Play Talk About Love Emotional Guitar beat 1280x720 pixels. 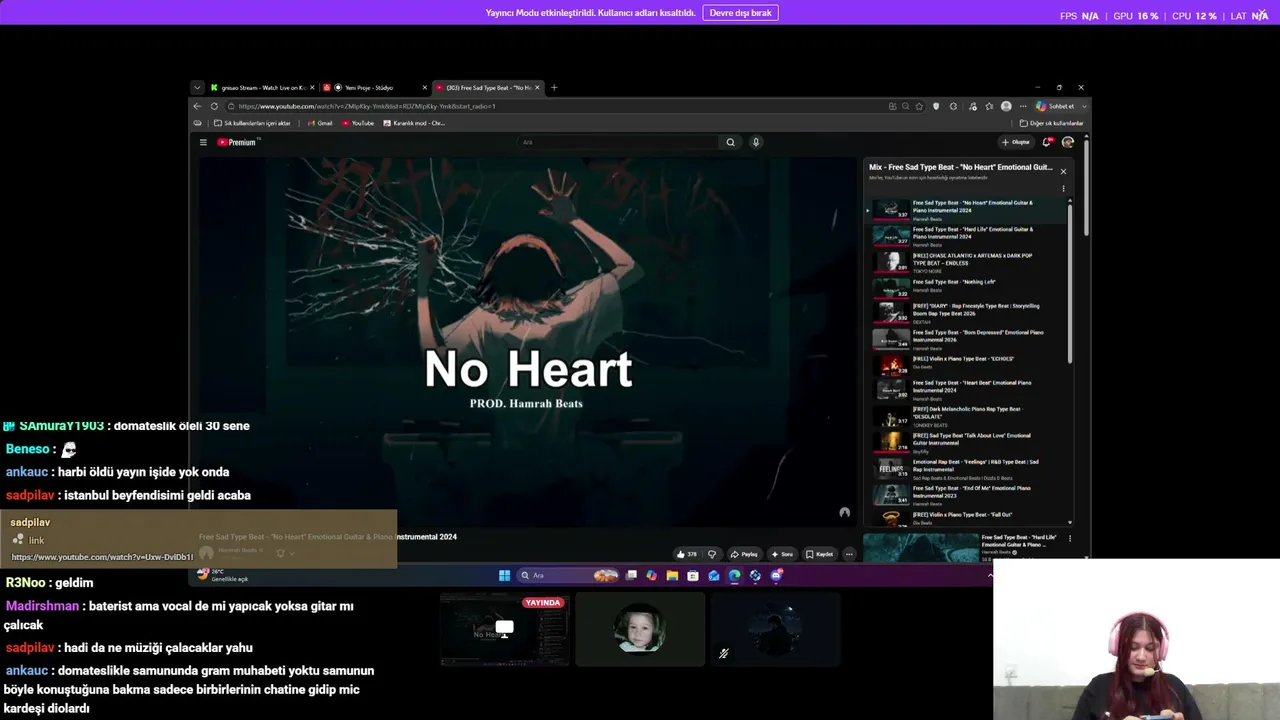tap(968, 442)
